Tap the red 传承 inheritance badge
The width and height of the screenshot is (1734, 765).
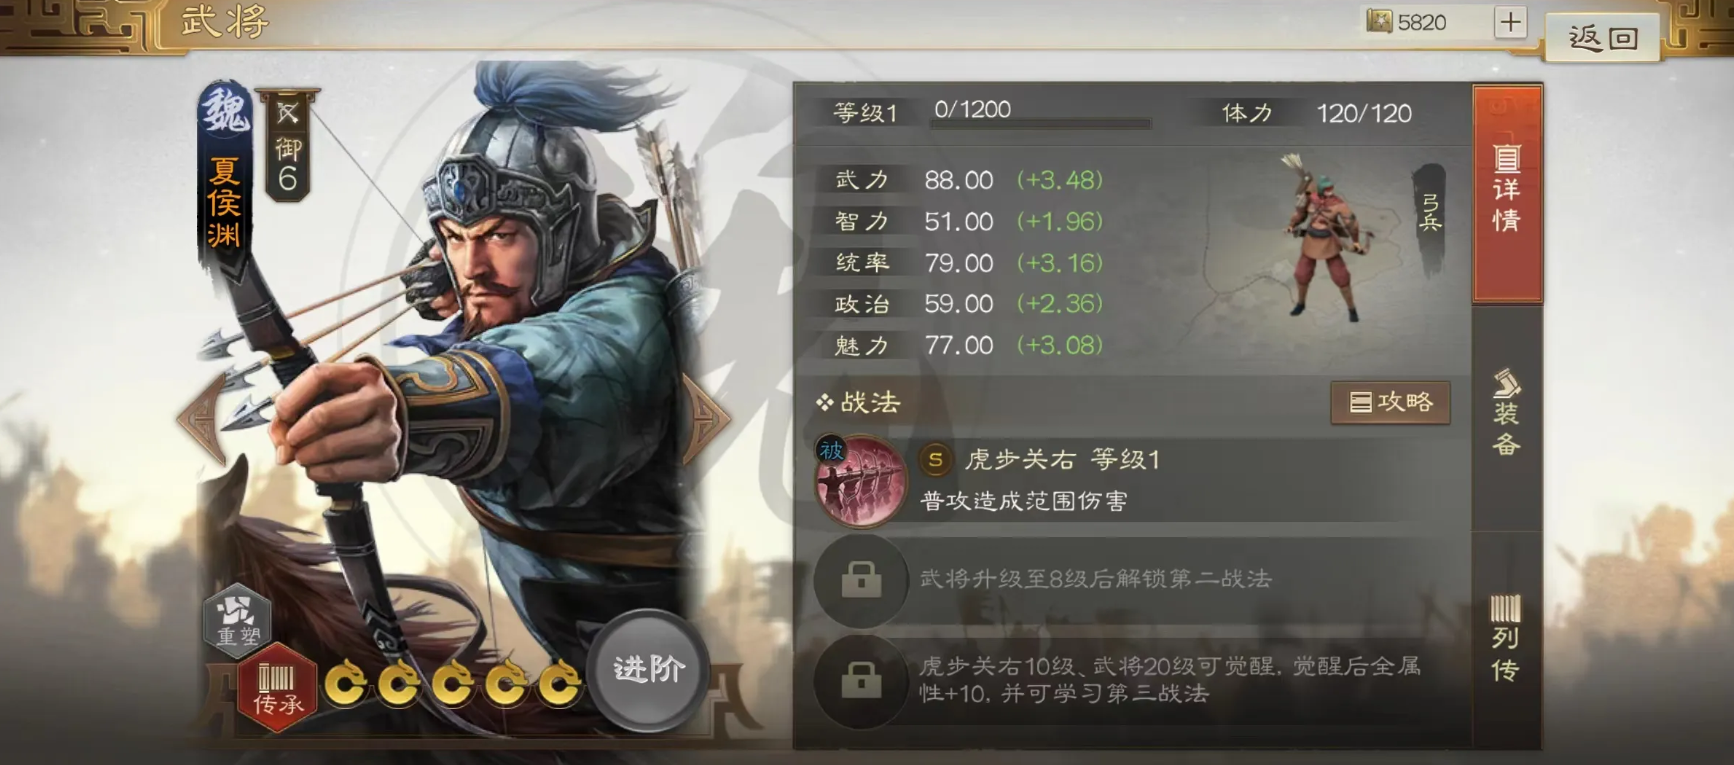[x=277, y=689]
